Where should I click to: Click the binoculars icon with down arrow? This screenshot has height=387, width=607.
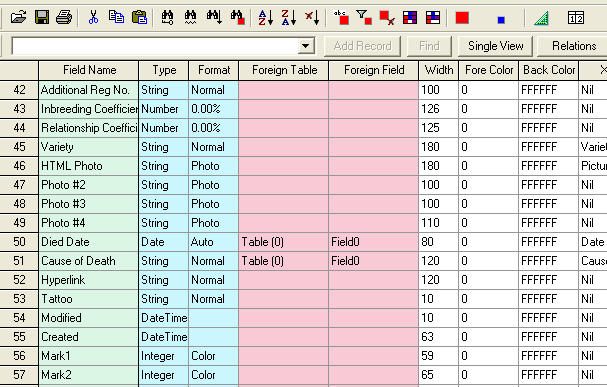click(214, 17)
